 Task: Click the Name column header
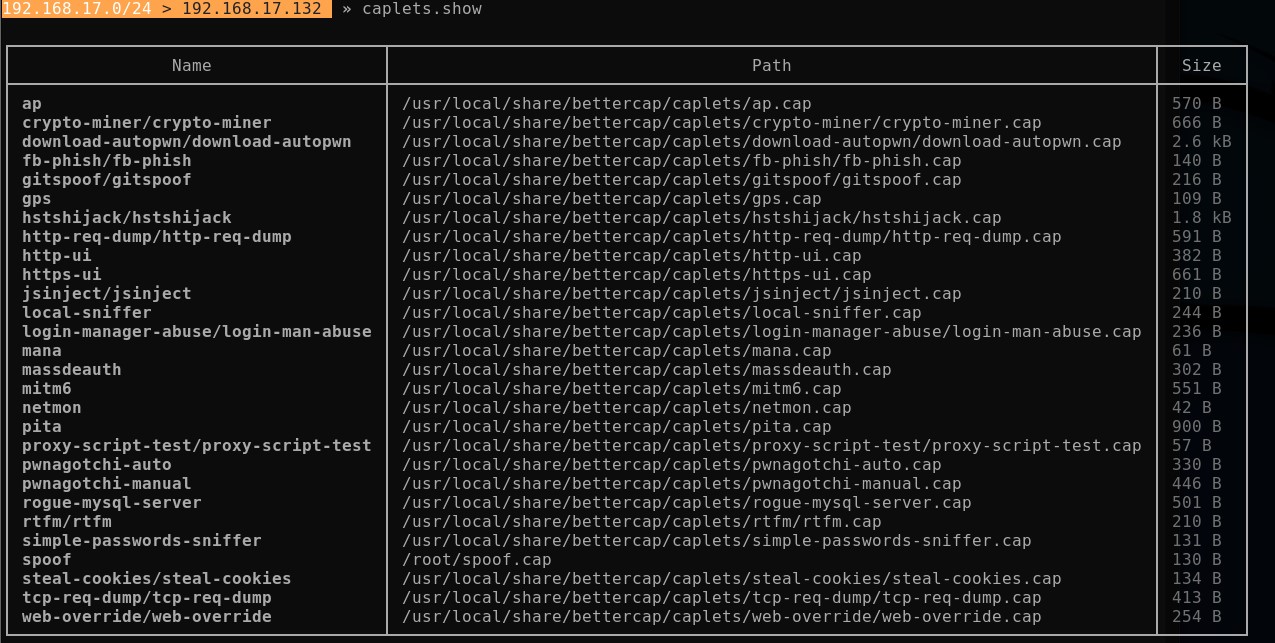[x=191, y=65]
